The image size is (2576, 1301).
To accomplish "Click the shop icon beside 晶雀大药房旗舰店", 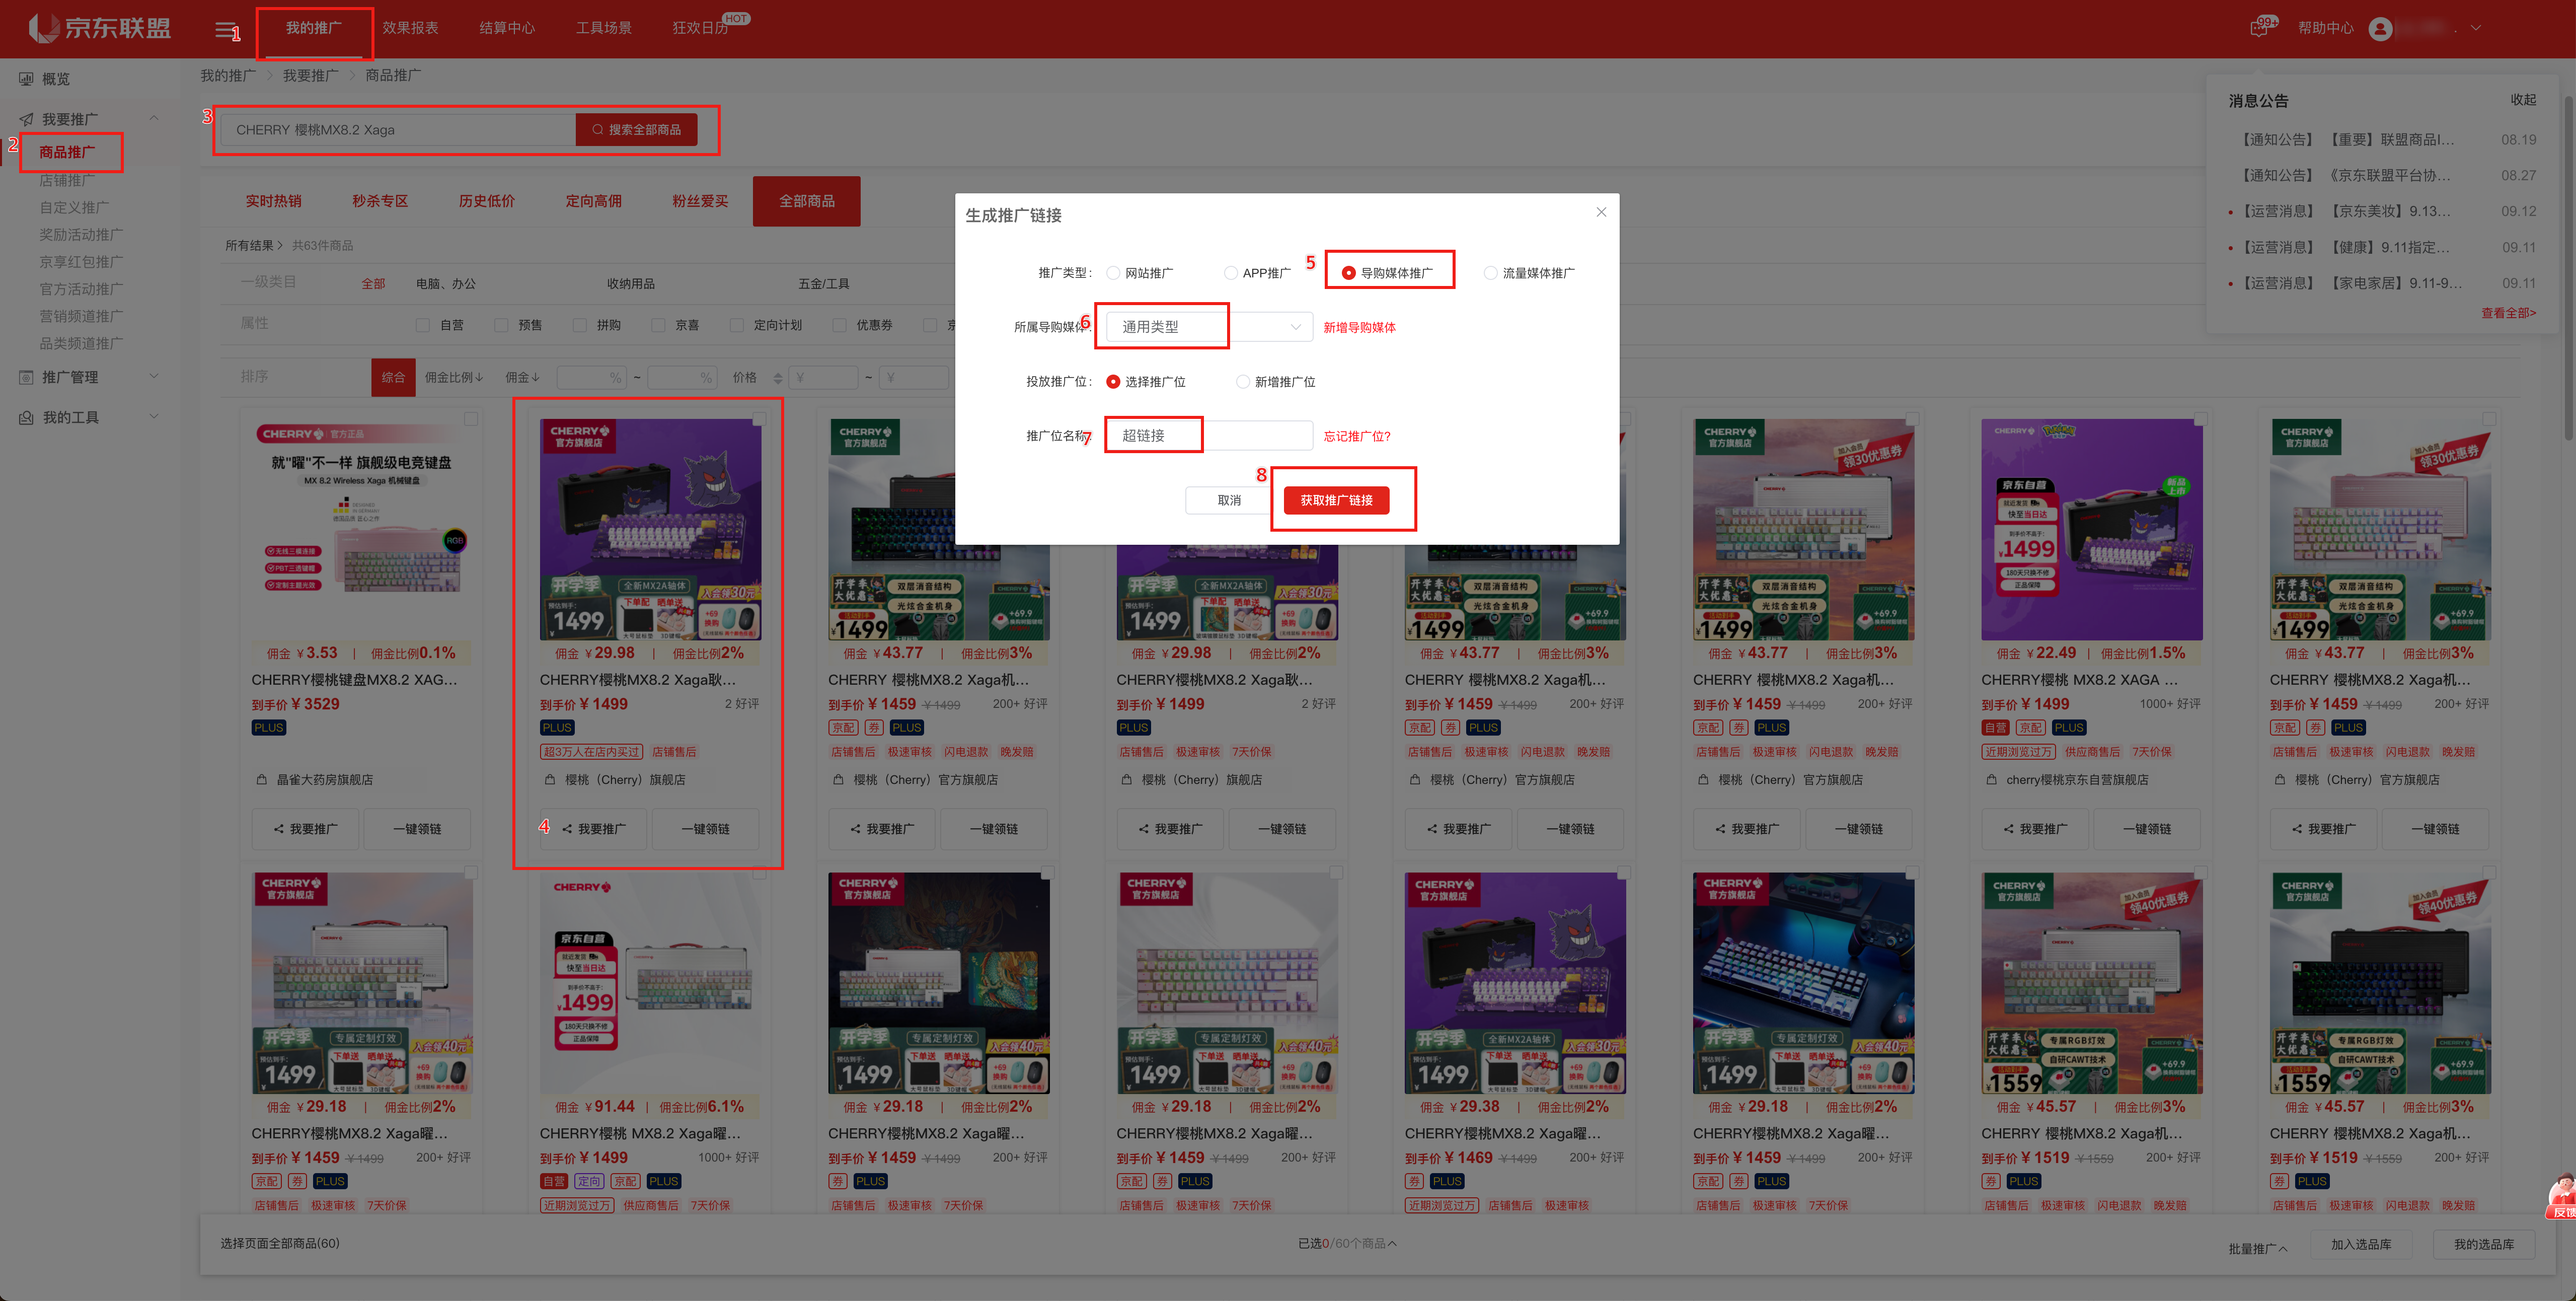I will pyautogui.click(x=261, y=779).
